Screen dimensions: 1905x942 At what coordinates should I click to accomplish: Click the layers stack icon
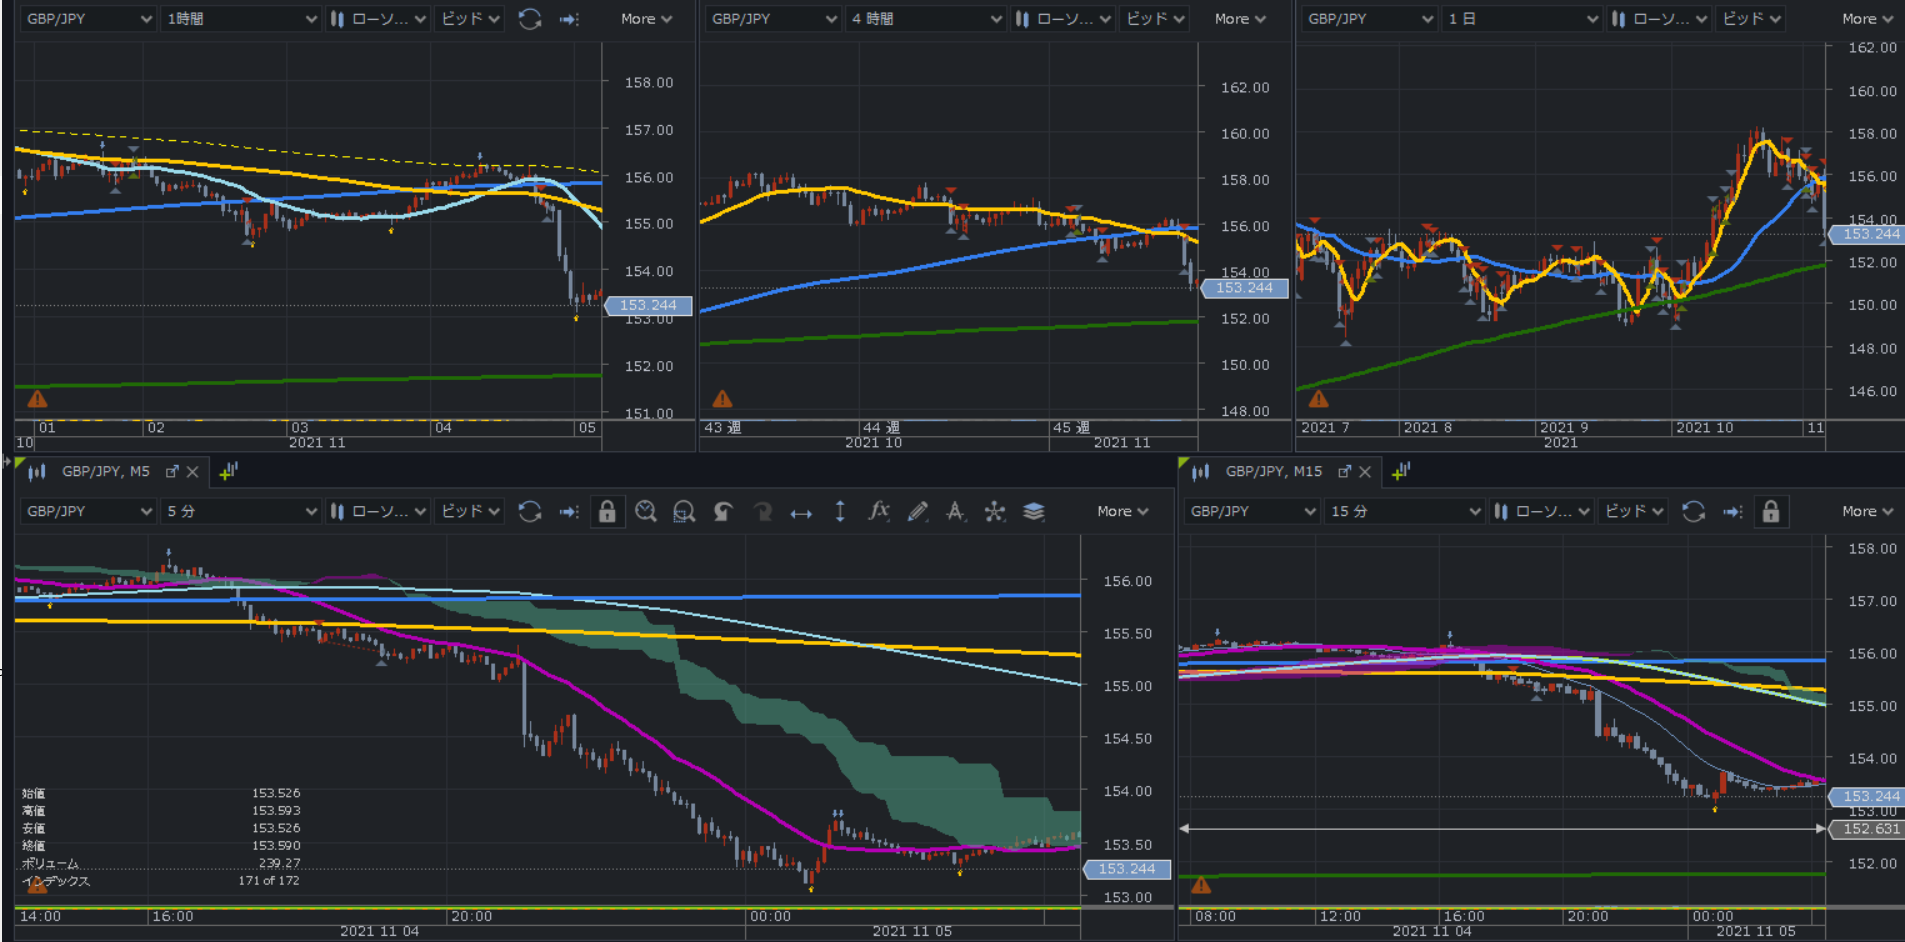(x=1034, y=511)
